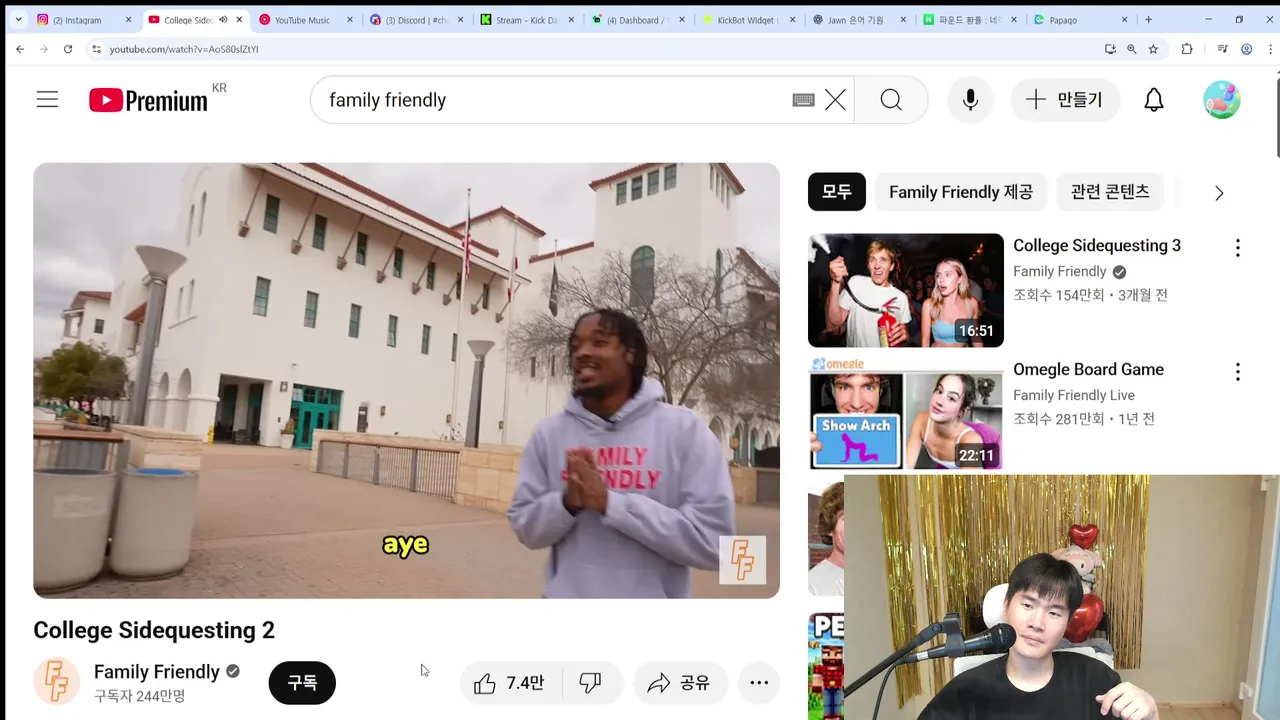Click the main video player
The image size is (1280, 720).
tap(406, 380)
